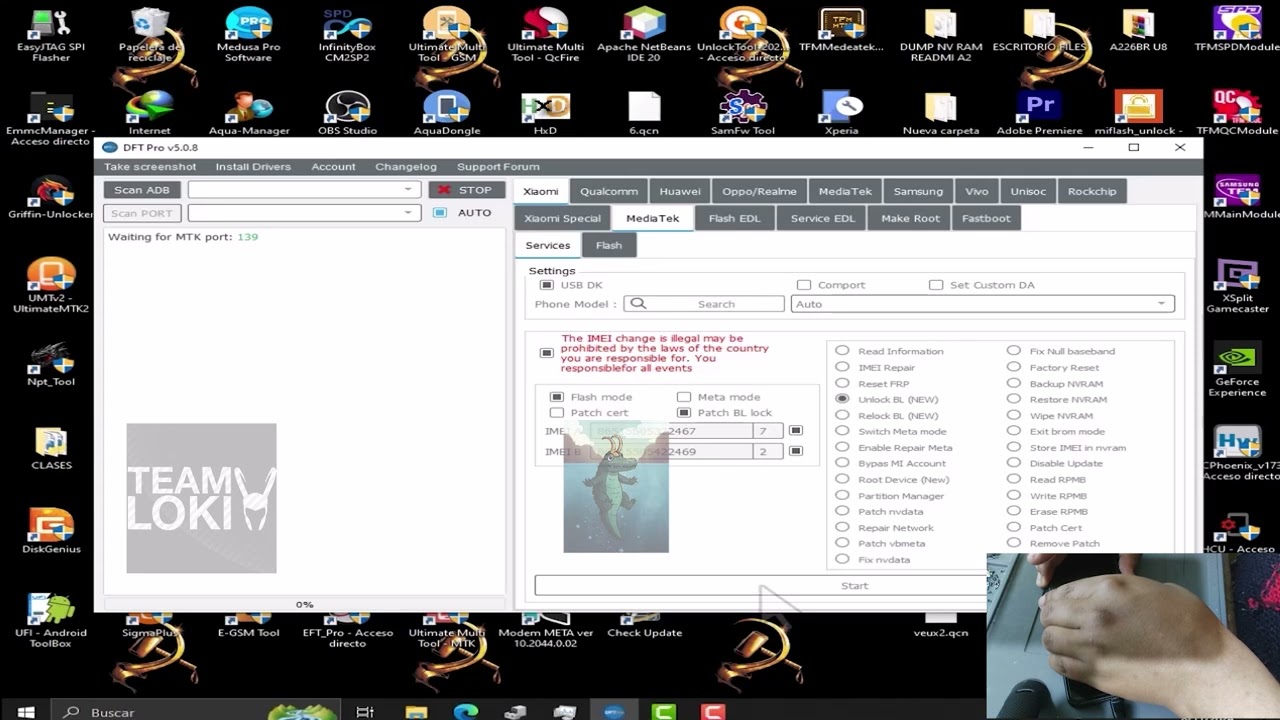Toggle the Patch BL lock checkbox
Image resolution: width=1280 pixels, height=720 pixels.
coord(684,413)
